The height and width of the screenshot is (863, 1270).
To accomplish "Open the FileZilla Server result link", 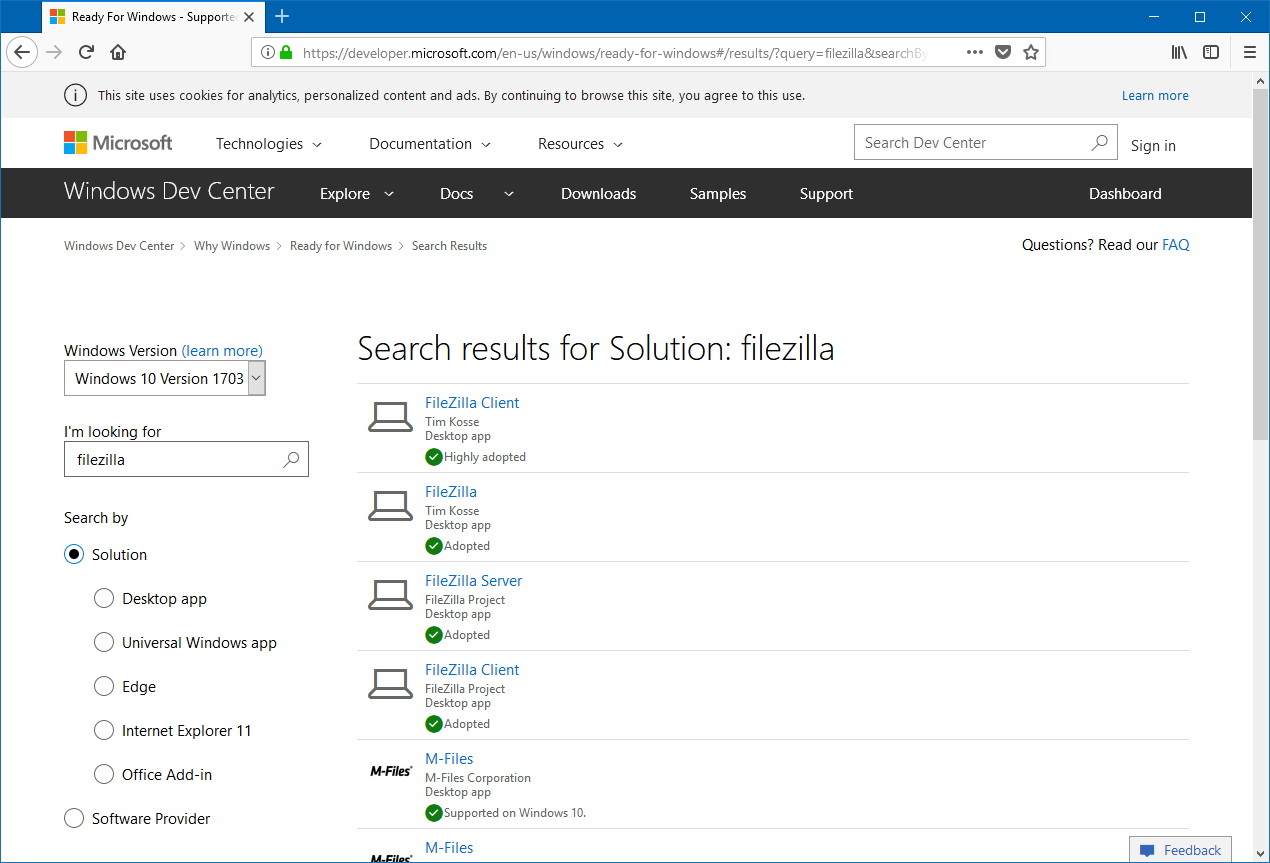I will pyautogui.click(x=473, y=580).
